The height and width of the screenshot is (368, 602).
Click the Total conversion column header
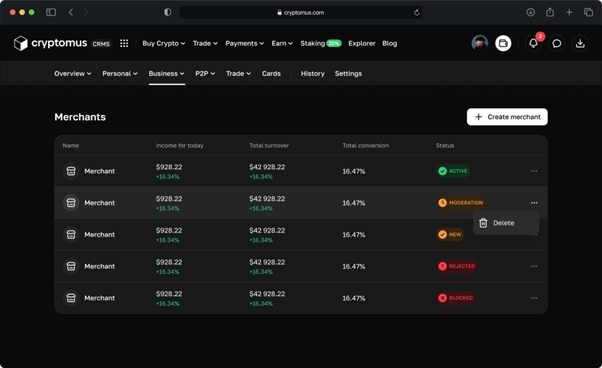(366, 145)
